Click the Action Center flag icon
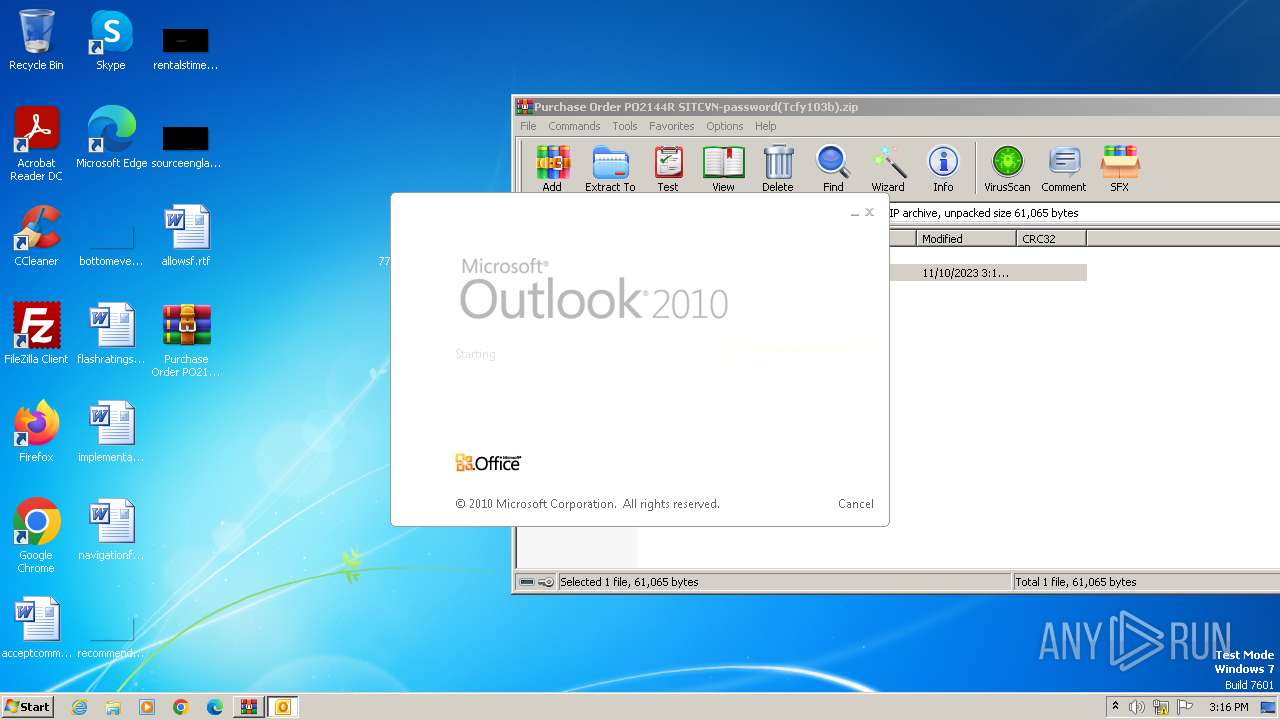 1185,707
